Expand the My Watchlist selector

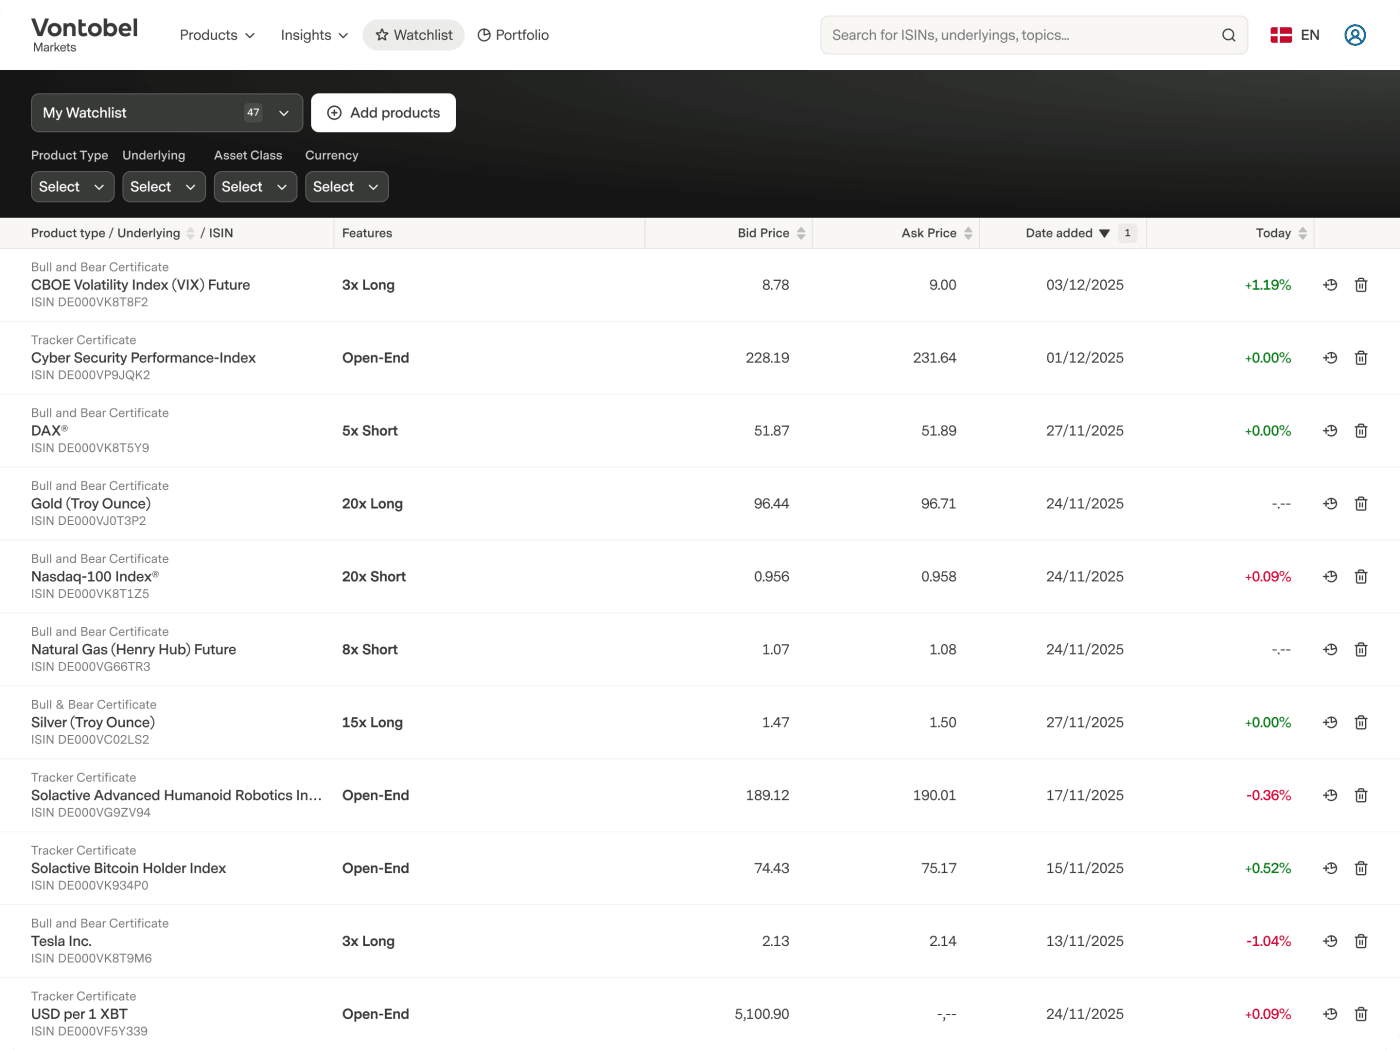coord(167,113)
